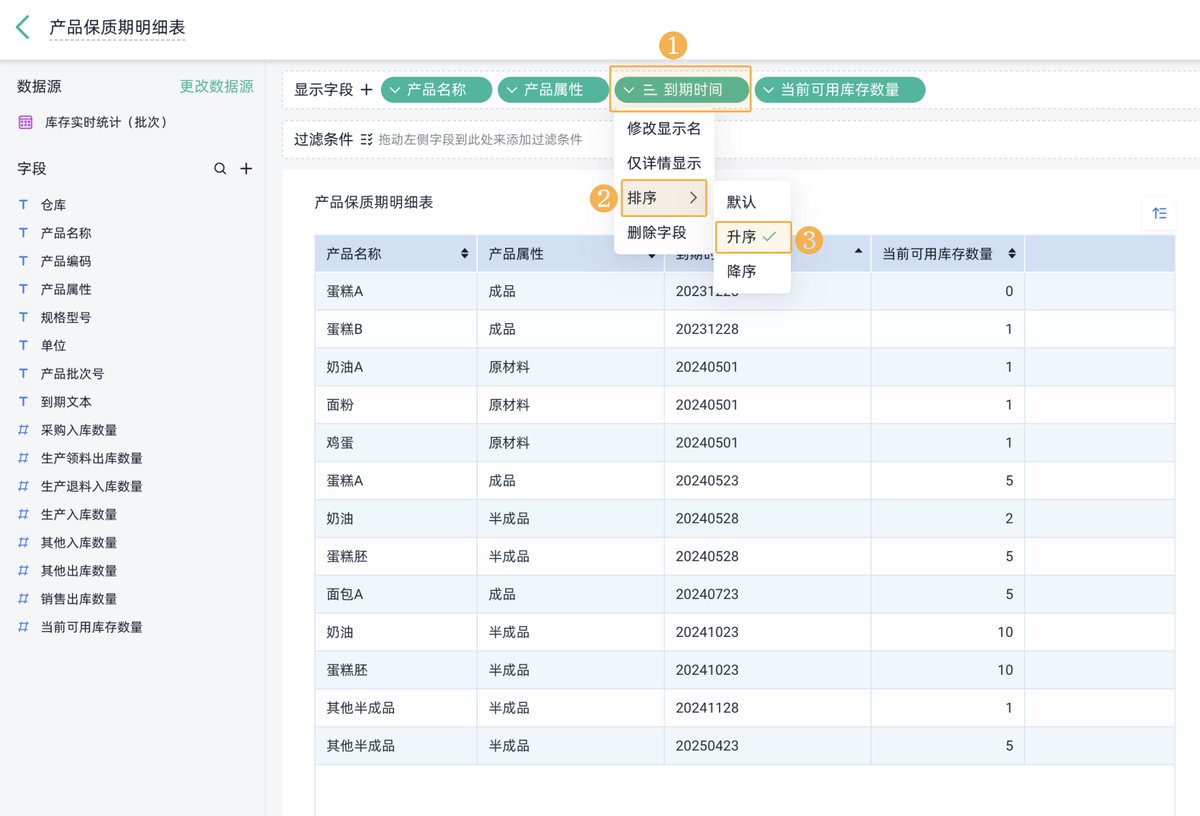Click the 更改数据源 link
The height and width of the screenshot is (816, 1200).
(x=216, y=87)
